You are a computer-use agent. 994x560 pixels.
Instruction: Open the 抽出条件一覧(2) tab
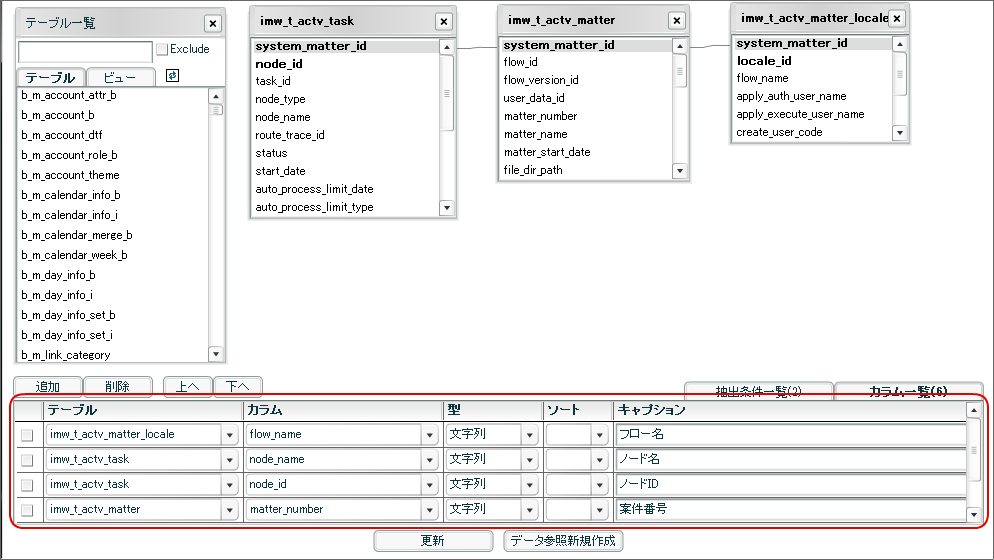pyautogui.click(x=758, y=391)
